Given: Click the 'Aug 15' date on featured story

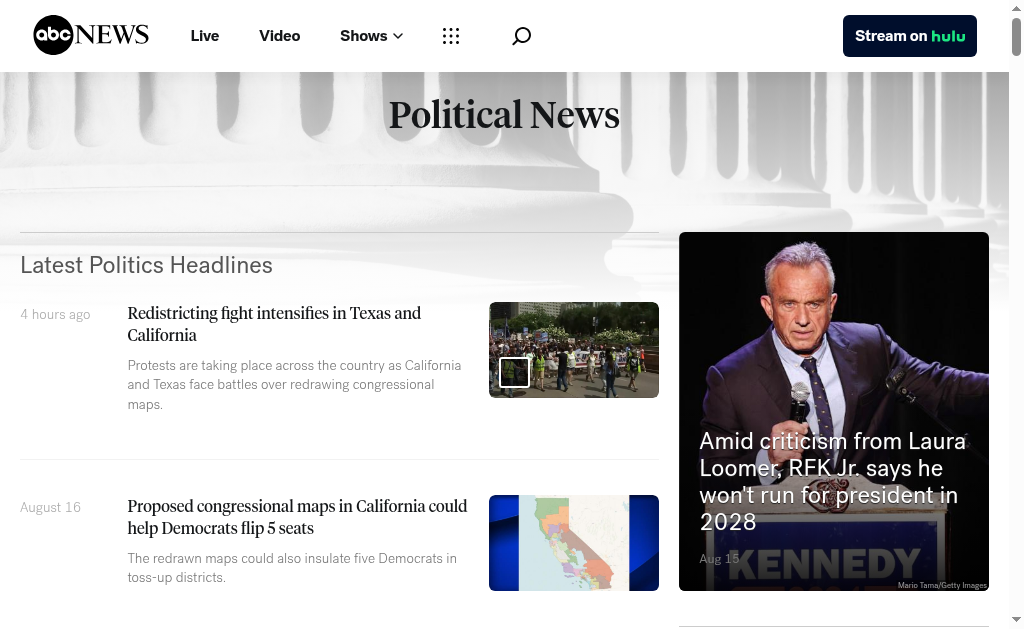Looking at the screenshot, I should (x=719, y=558).
